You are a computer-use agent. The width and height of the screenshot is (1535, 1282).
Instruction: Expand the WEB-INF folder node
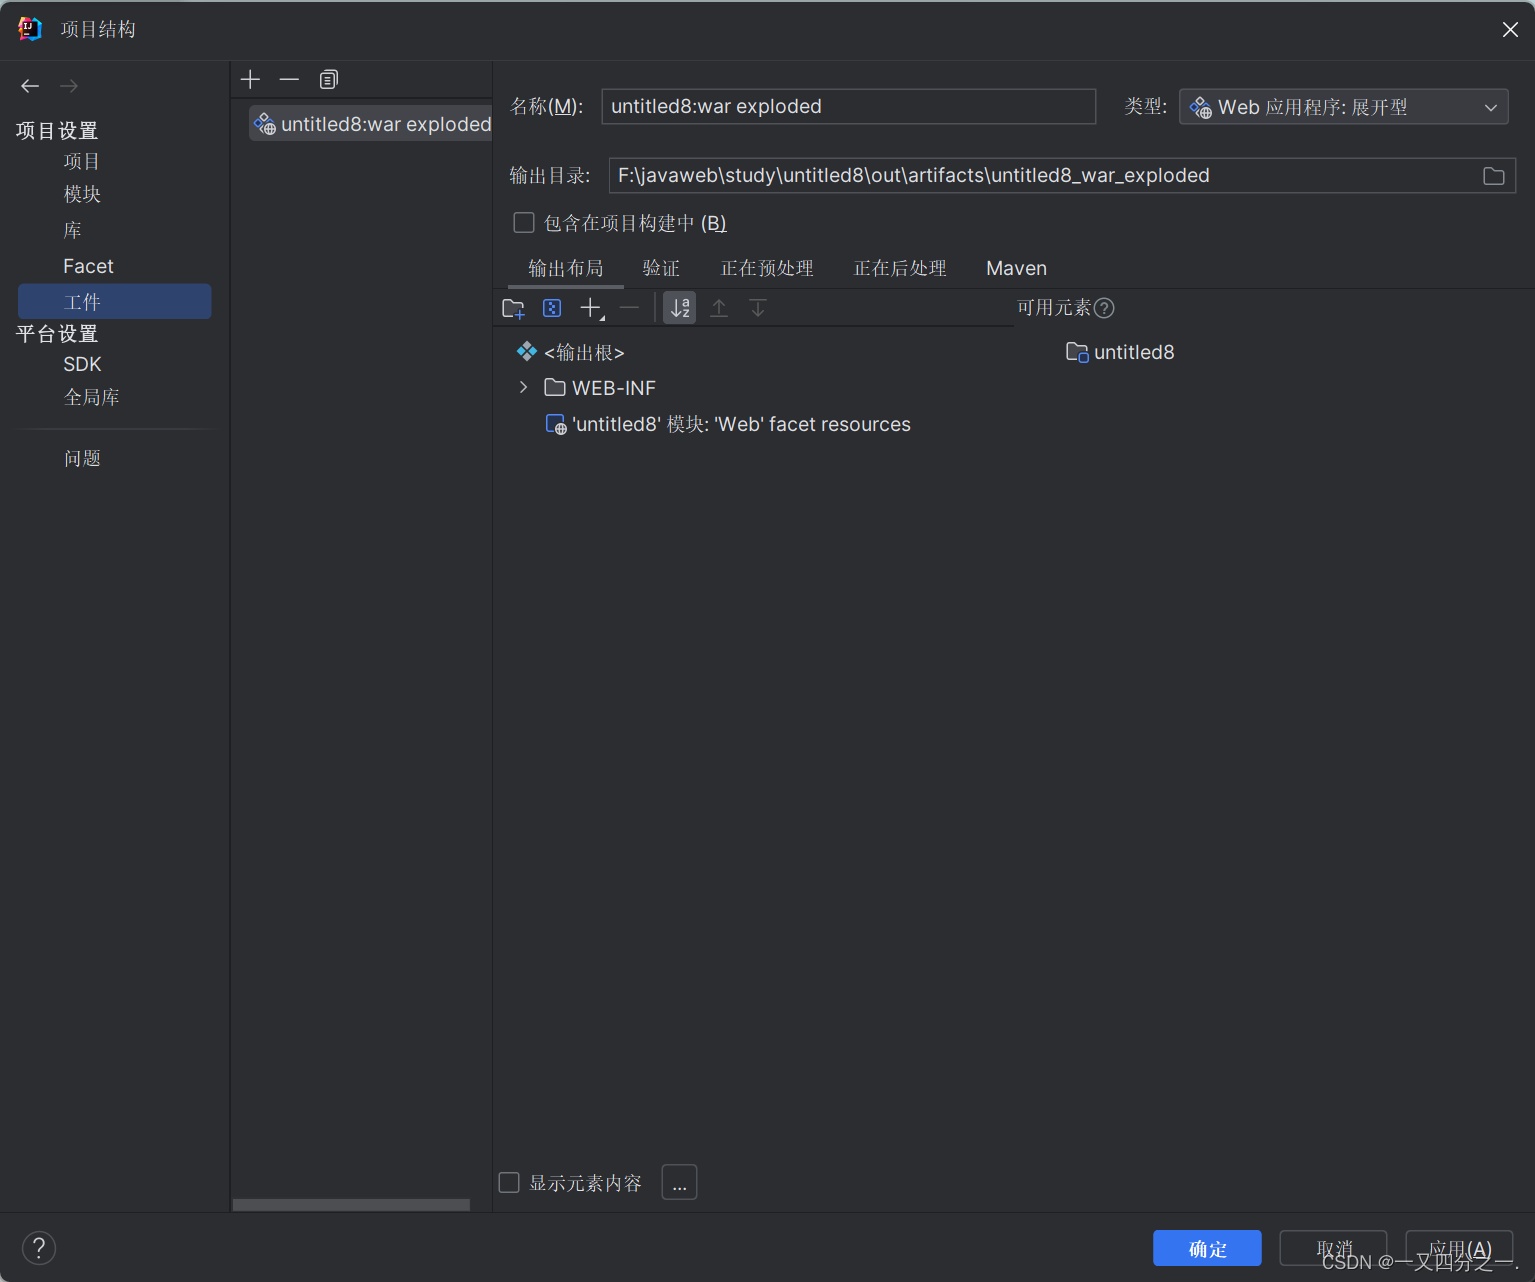pyautogui.click(x=523, y=388)
